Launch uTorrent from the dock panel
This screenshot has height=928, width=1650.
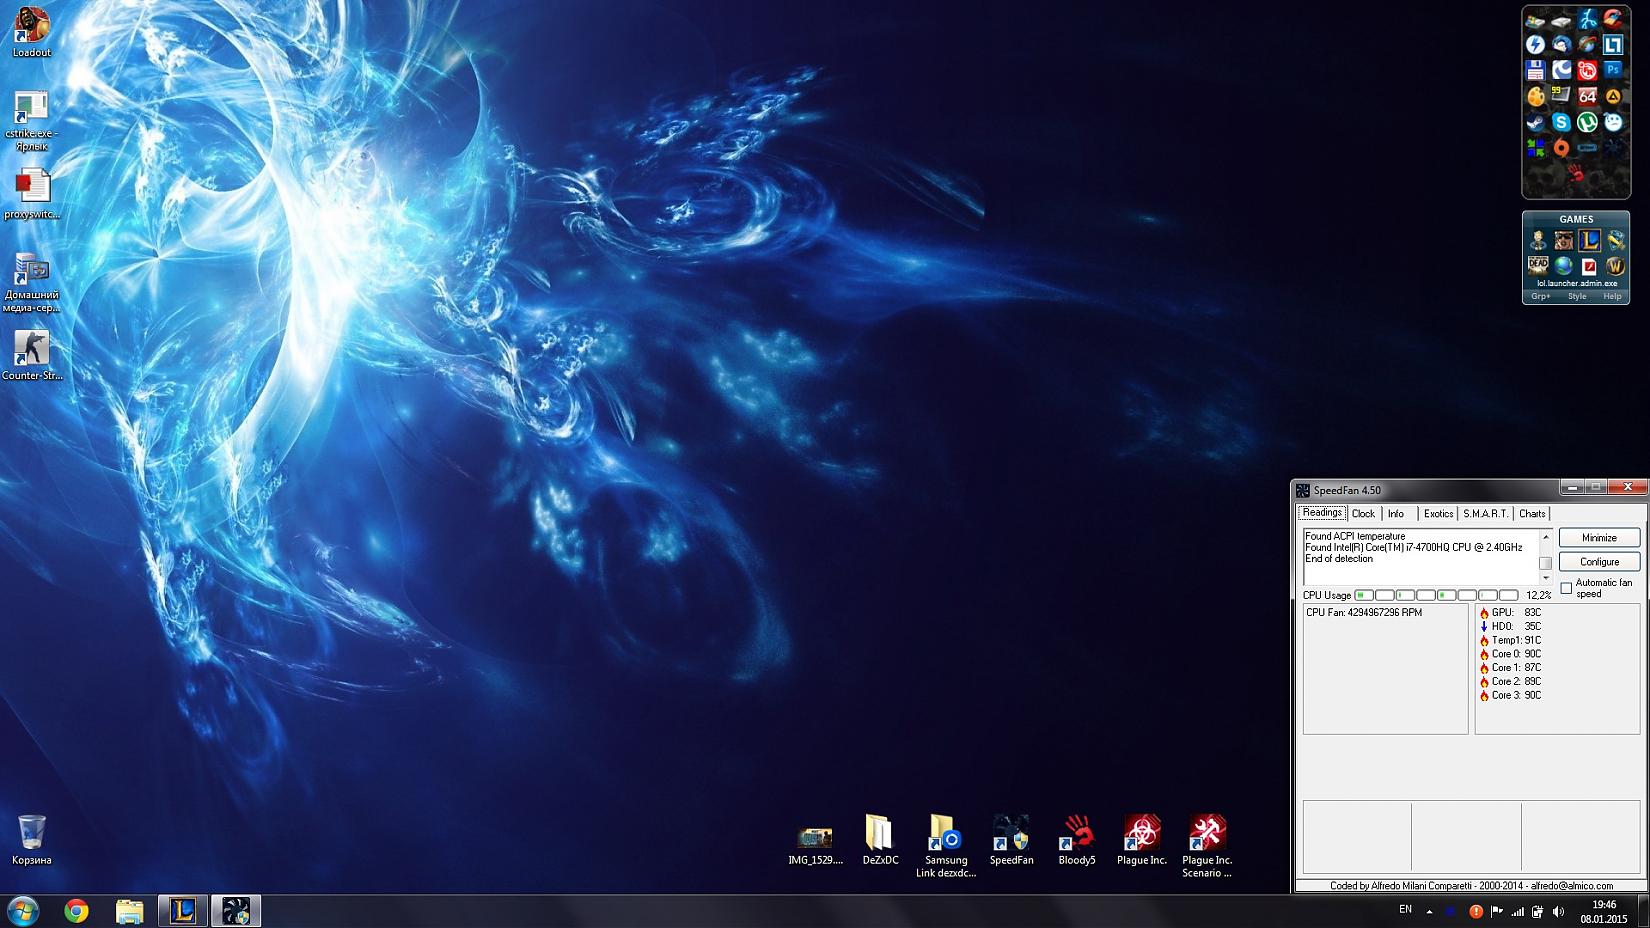click(x=1587, y=123)
